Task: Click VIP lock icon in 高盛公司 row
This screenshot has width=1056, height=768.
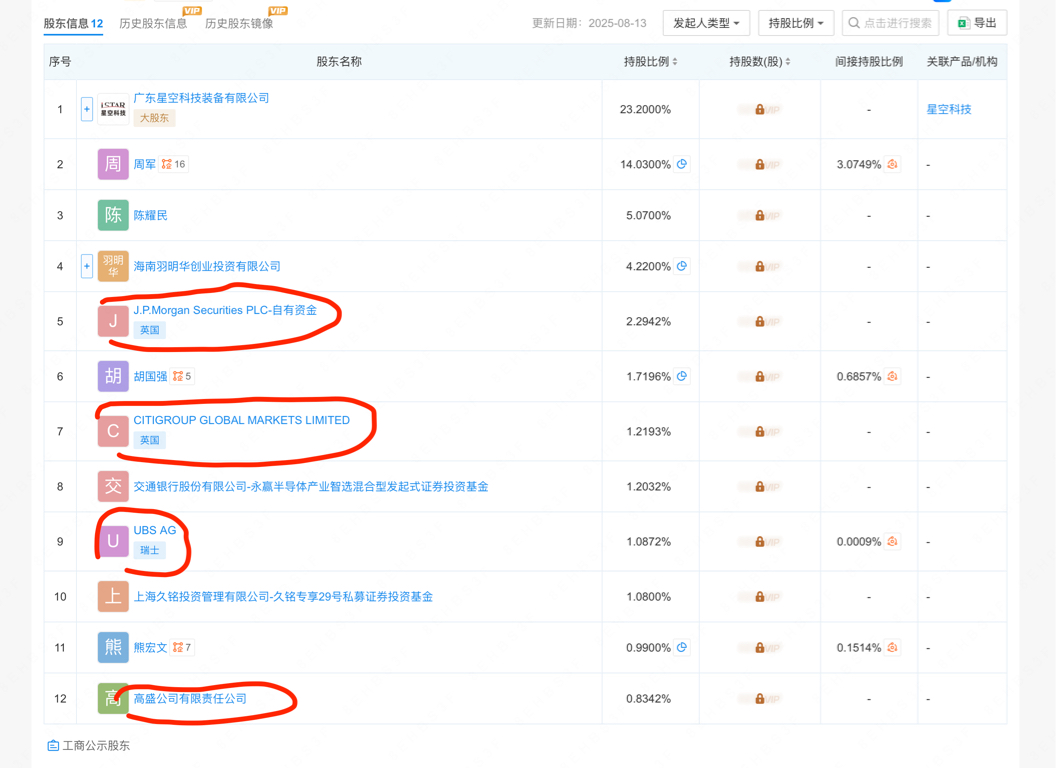Action: click(x=760, y=699)
